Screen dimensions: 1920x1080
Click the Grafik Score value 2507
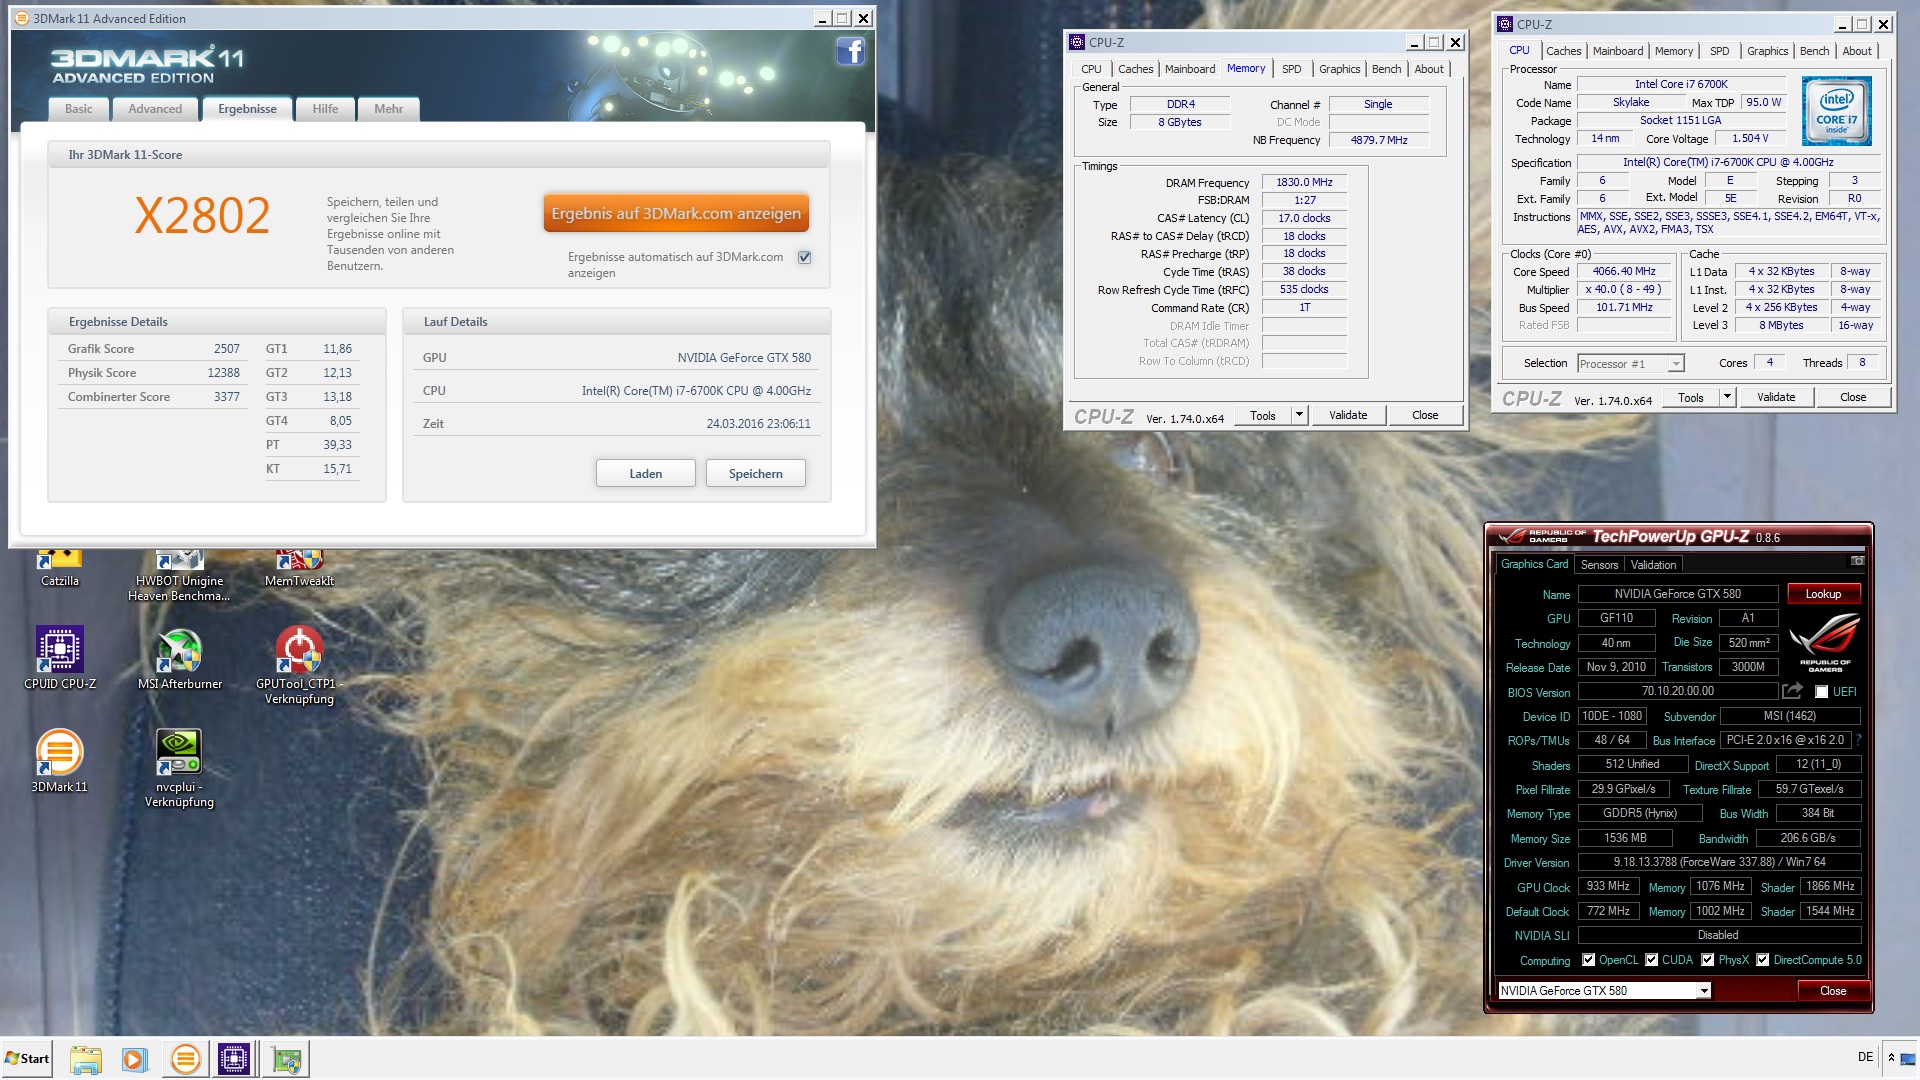pos(227,349)
